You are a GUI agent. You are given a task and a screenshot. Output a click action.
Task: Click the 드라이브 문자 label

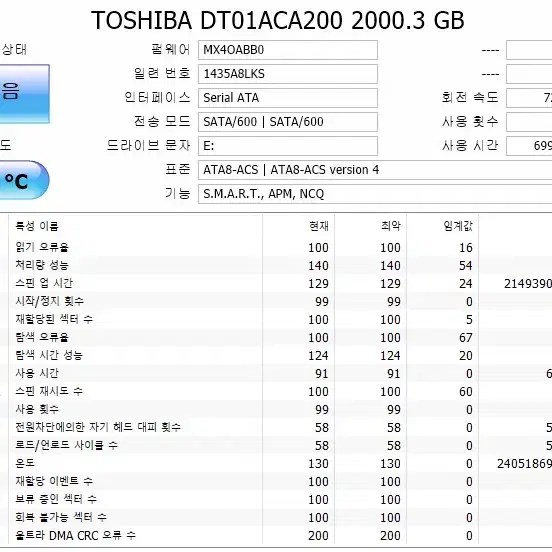coord(148,145)
